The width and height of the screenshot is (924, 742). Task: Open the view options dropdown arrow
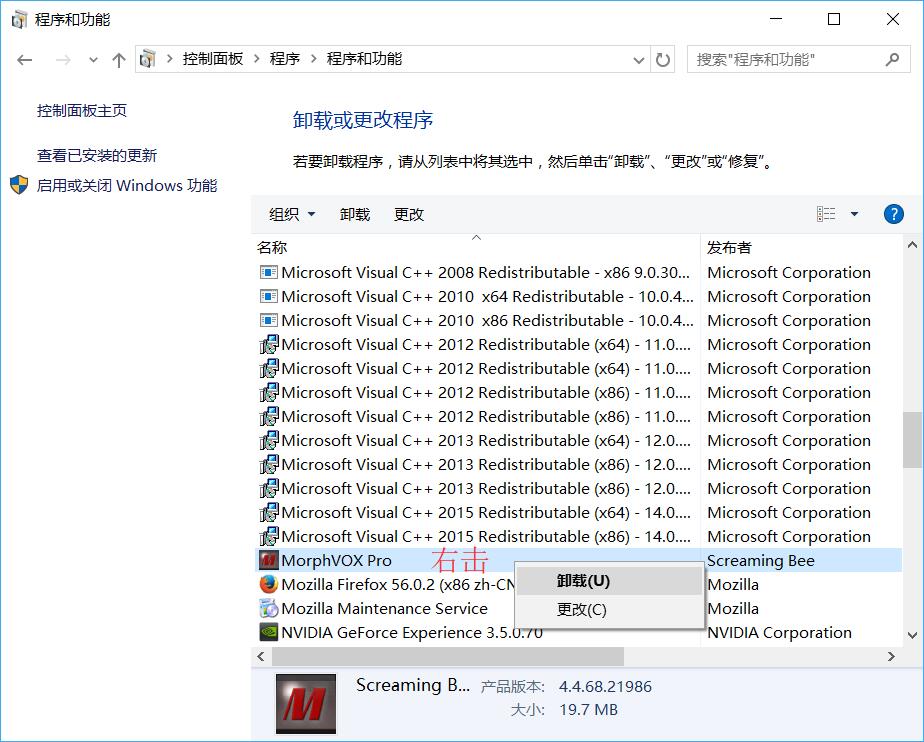coord(854,214)
